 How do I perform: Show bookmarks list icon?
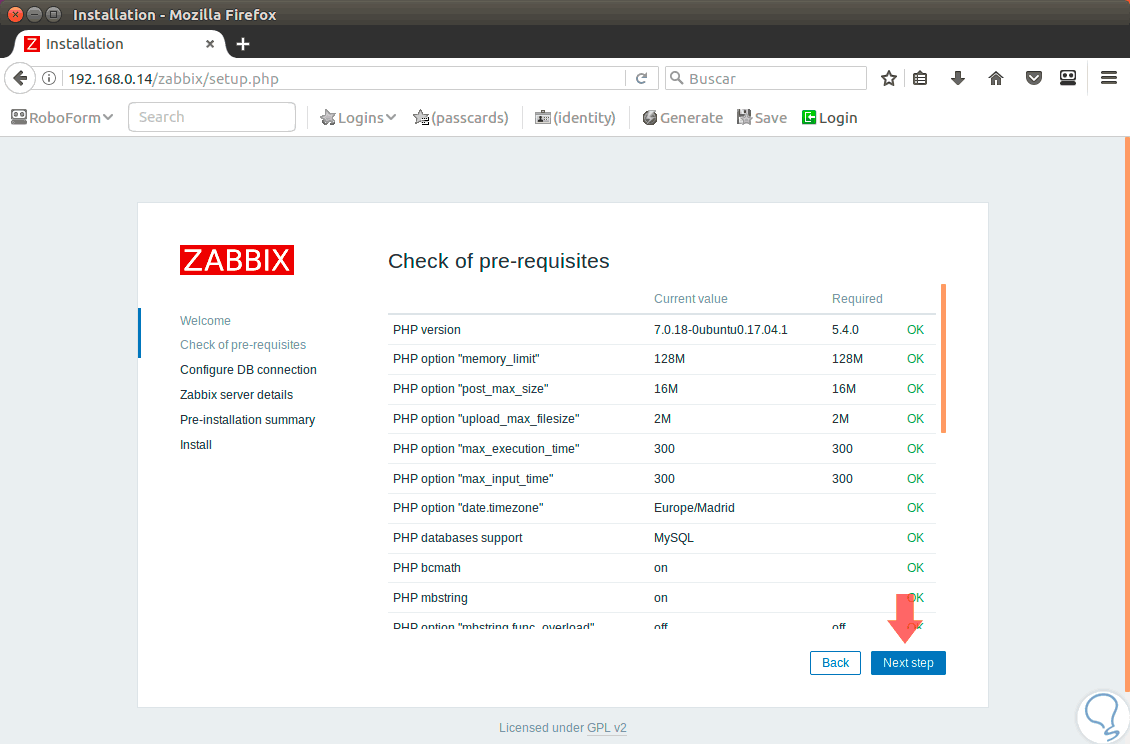click(x=920, y=78)
